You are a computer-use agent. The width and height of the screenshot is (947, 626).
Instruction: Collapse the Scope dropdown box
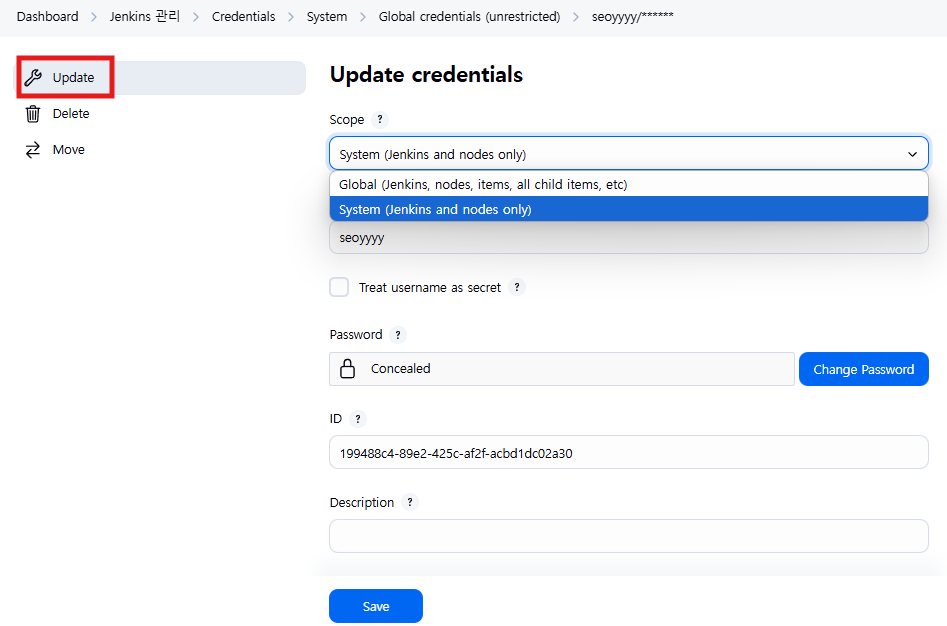coord(628,153)
